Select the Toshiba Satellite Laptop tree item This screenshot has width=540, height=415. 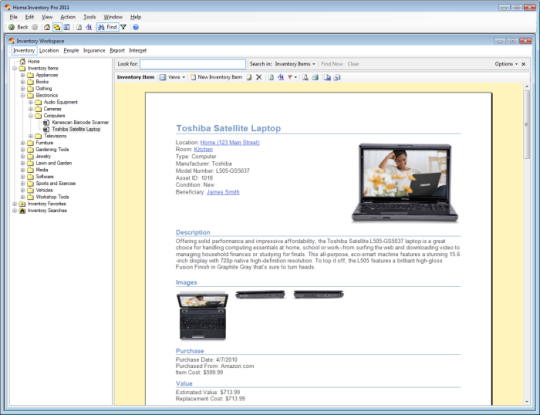click(76, 129)
